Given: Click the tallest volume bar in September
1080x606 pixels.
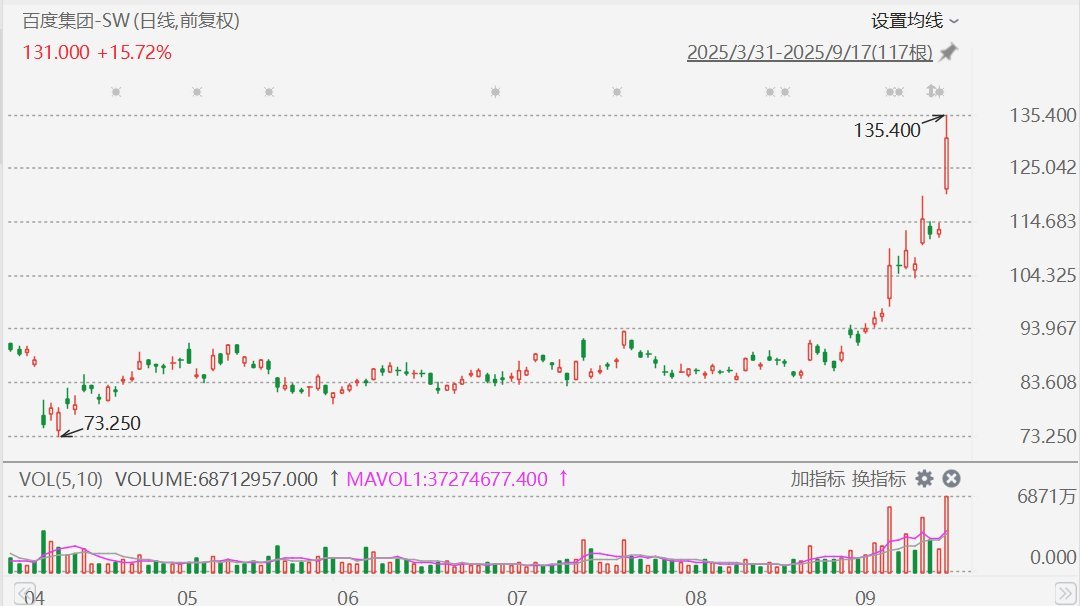Looking at the screenshot, I should coord(946,535).
